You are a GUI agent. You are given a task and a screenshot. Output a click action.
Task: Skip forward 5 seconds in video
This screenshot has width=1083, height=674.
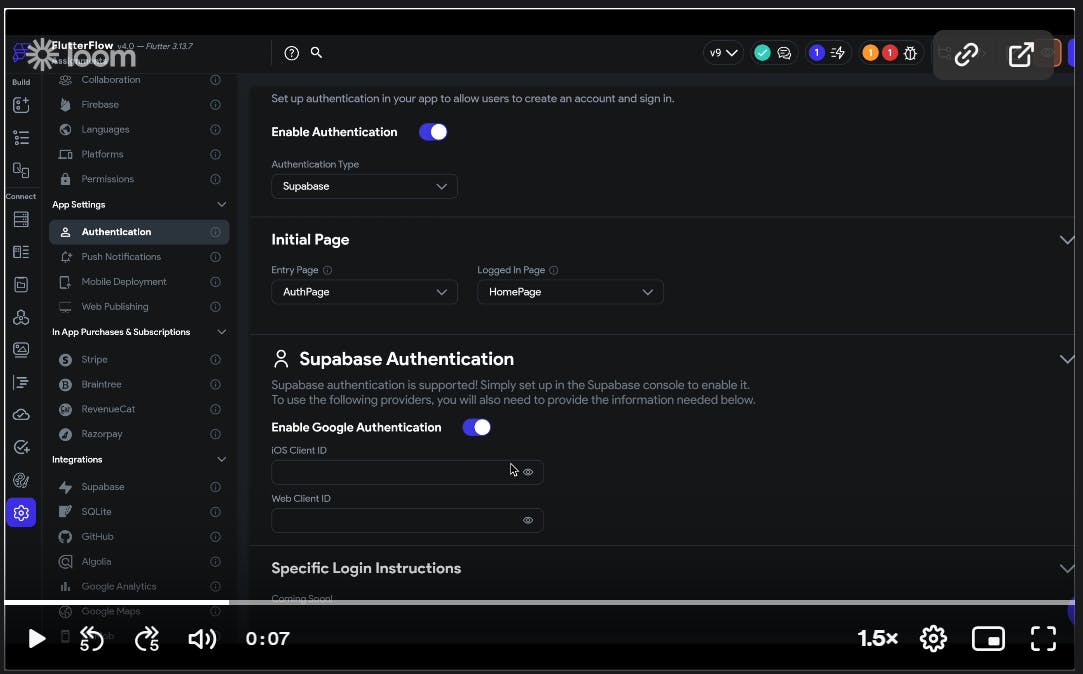[x=146, y=639]
